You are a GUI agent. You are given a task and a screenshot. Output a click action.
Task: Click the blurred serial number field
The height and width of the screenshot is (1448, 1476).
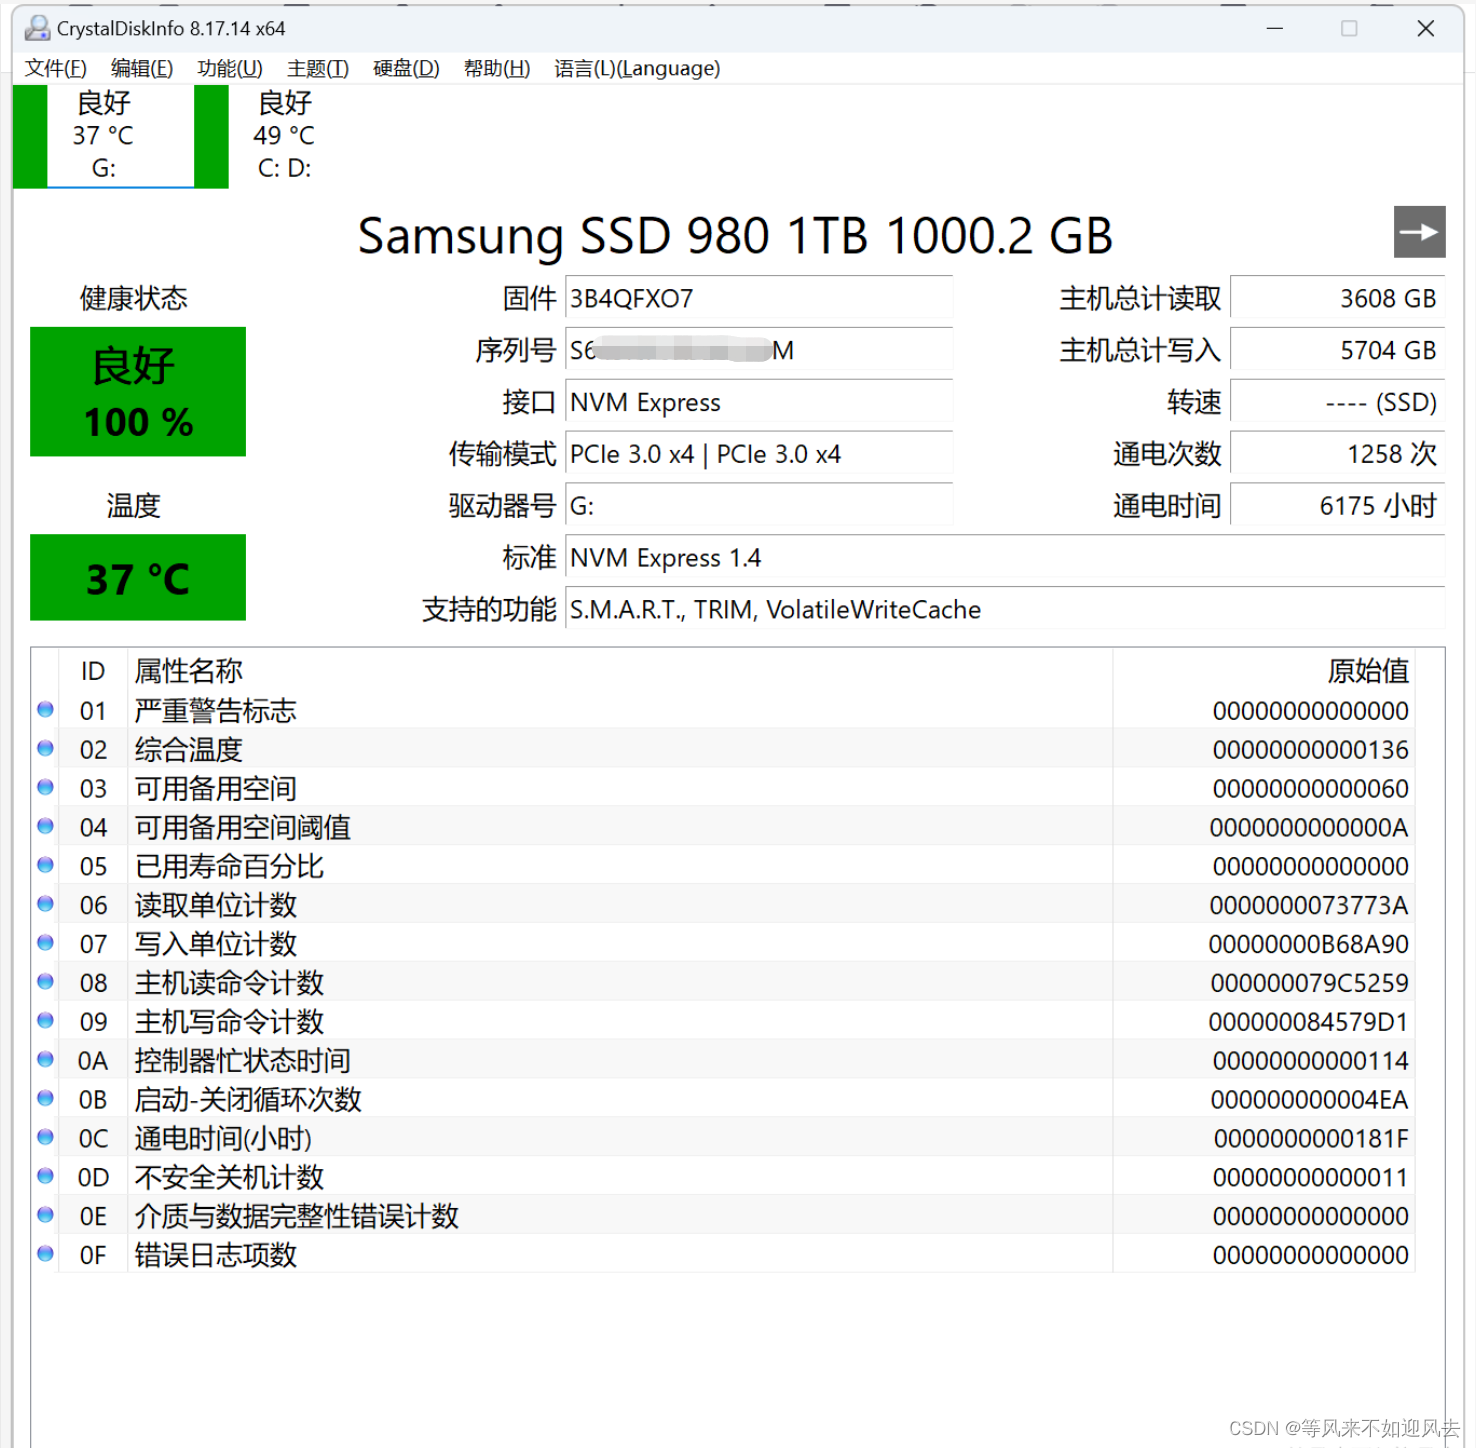pos(759,350)
